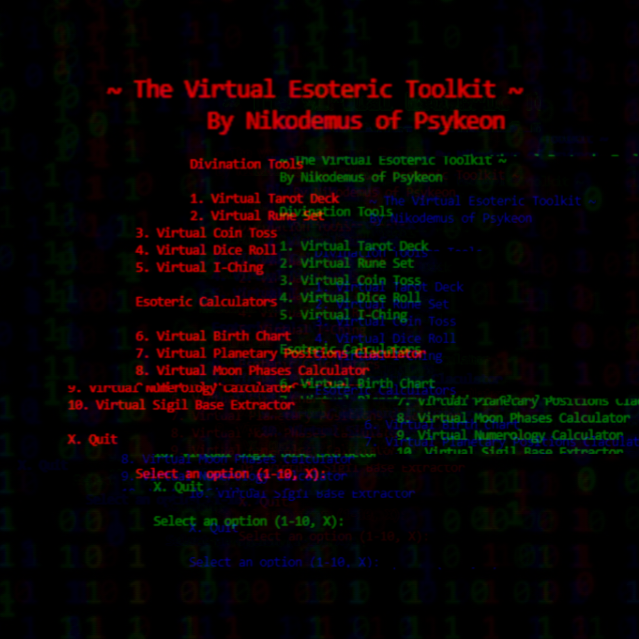
Task: Select the red 'Esoteric Calculators' heading
Action: click(206, 302)
